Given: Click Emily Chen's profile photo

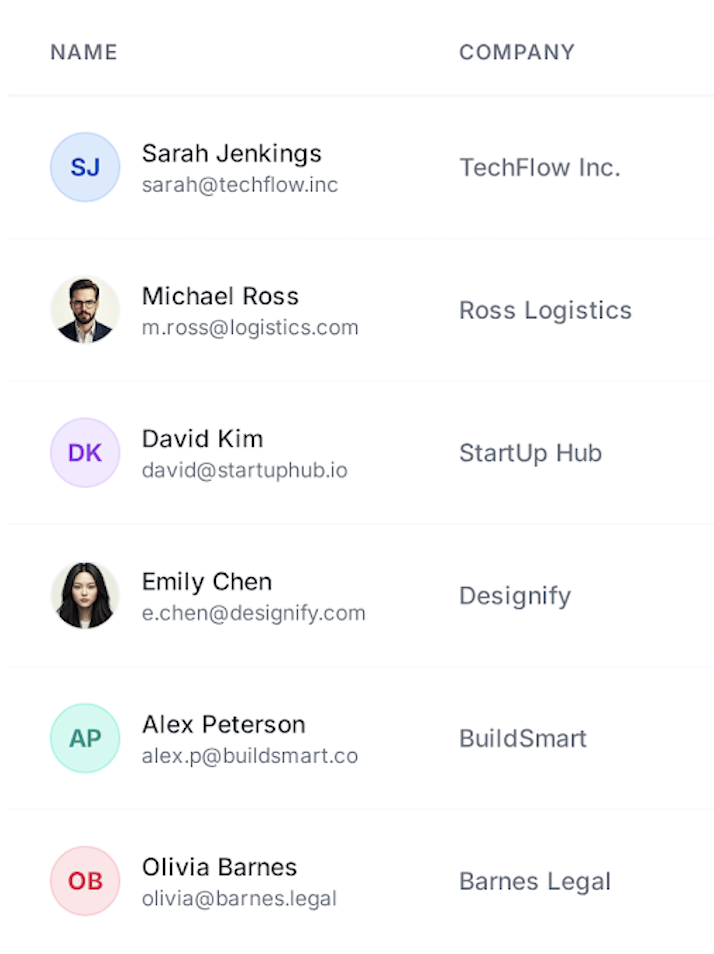Looking at the screenshot, I should coord(85,596).
